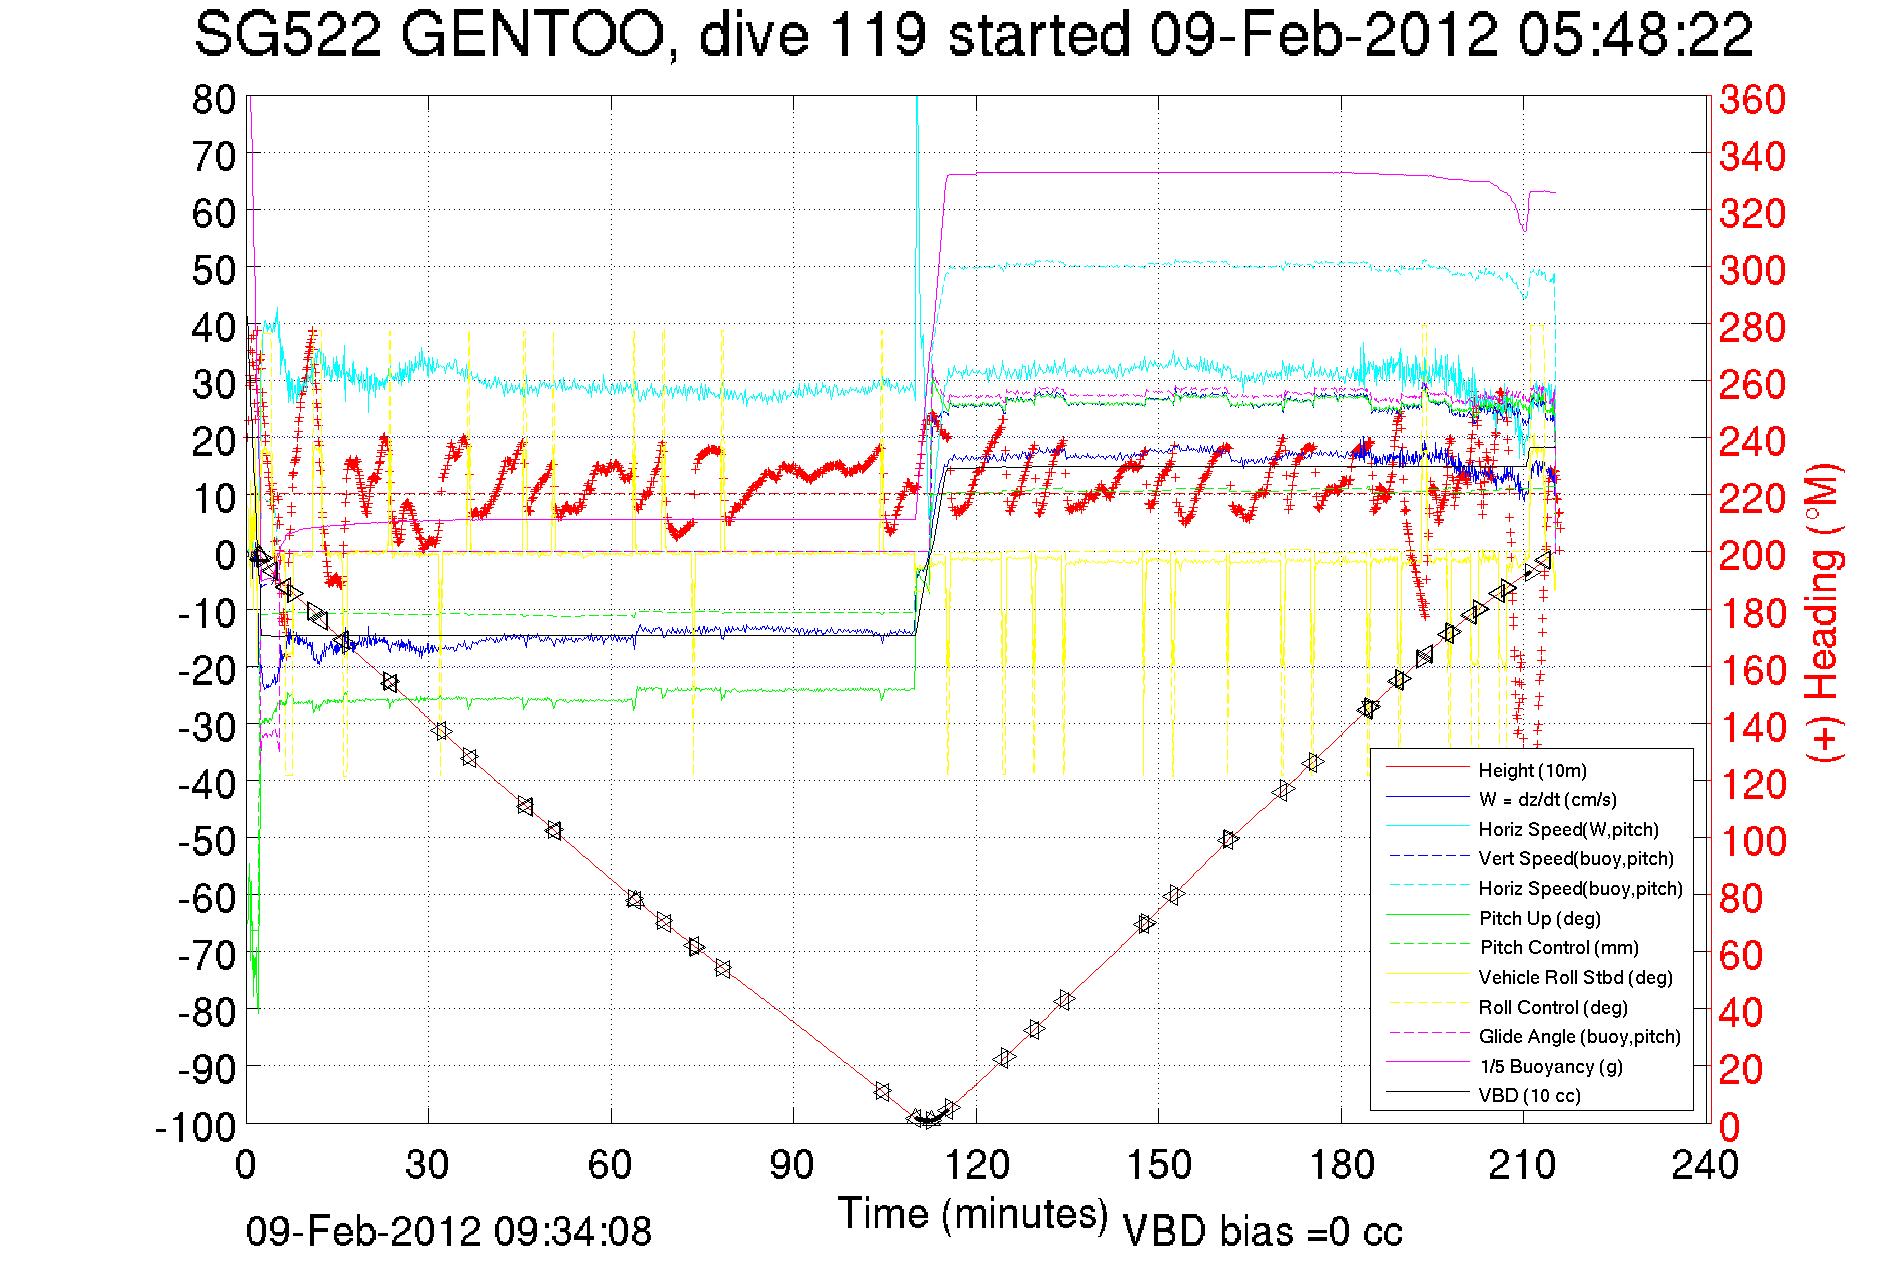Click the magenta dashed sample for Glide Angle
The width and height of the screenshot is (1891, 1262).
pyautogui.click(x=1427, y=1034)
